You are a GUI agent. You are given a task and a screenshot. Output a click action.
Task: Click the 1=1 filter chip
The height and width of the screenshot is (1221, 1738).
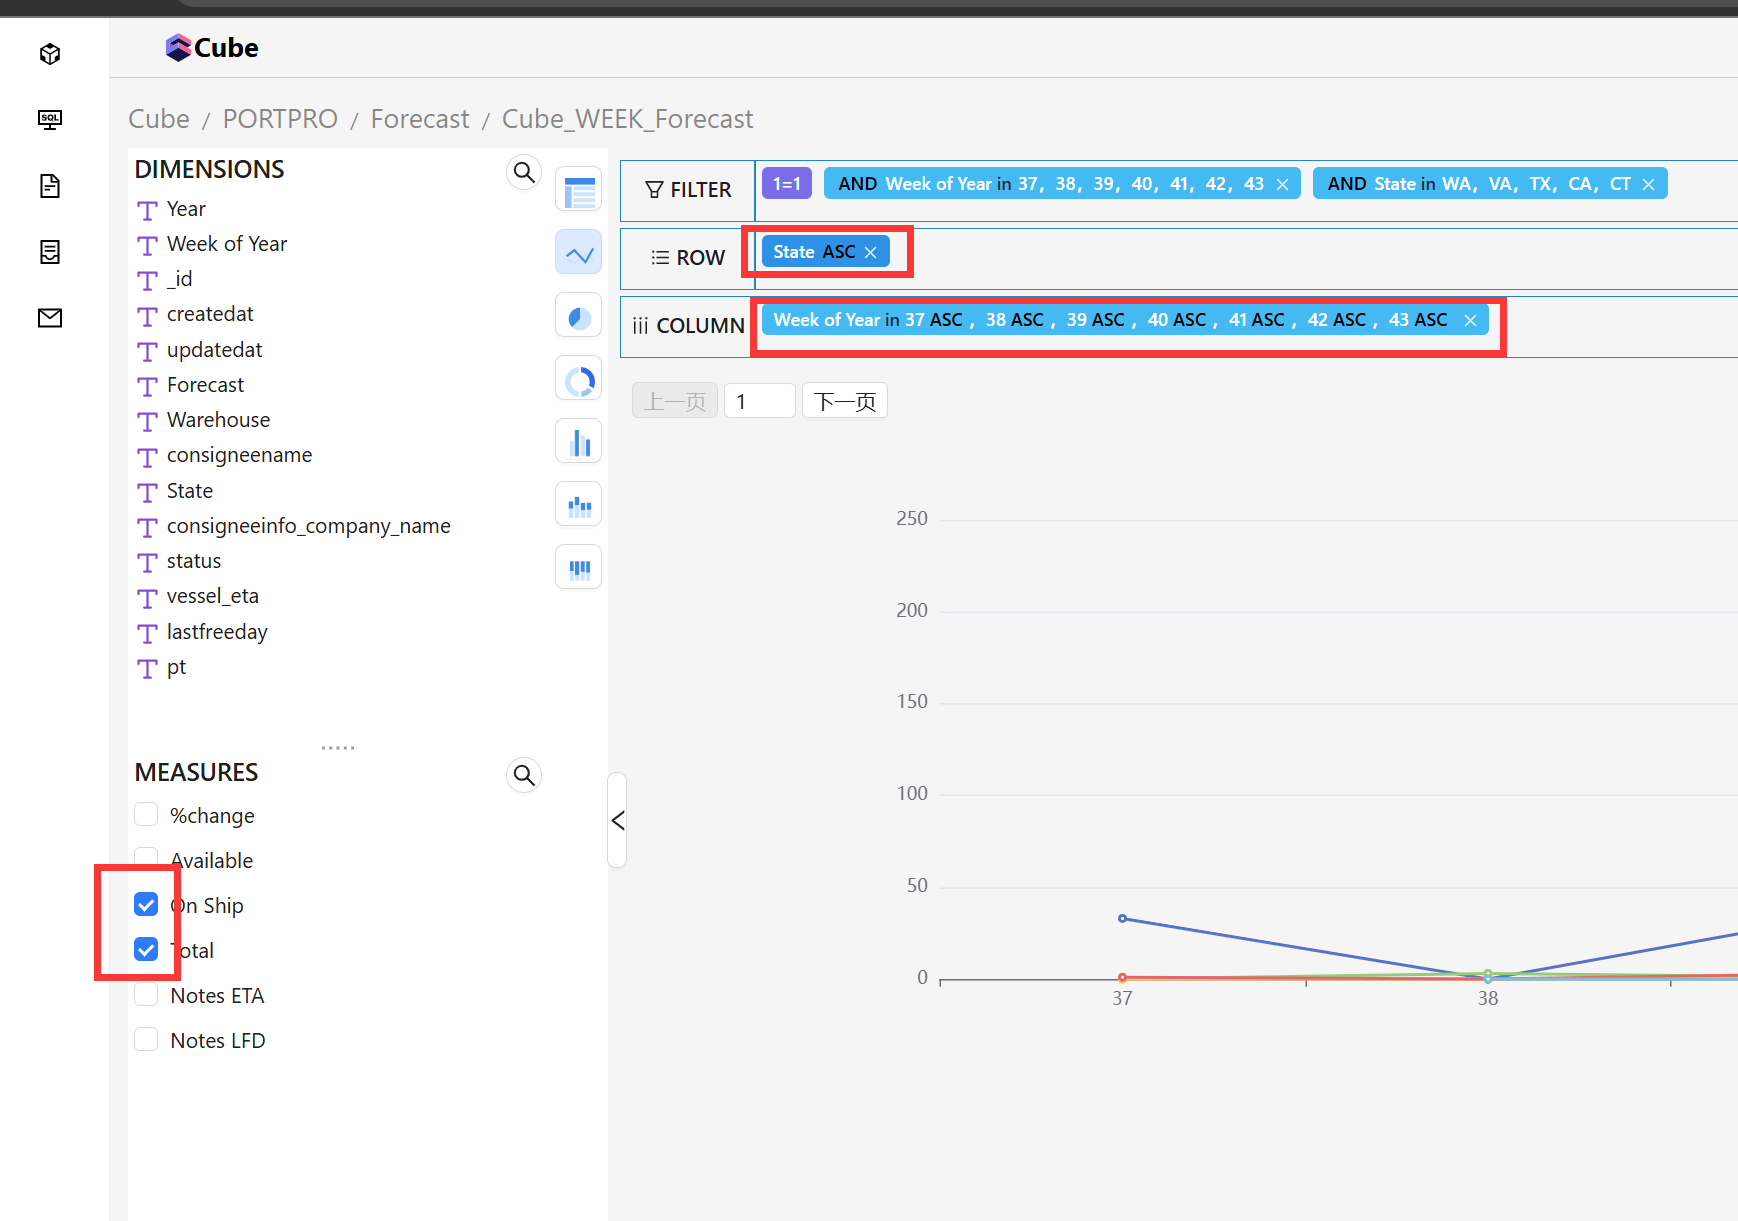(x=787, y=184)
